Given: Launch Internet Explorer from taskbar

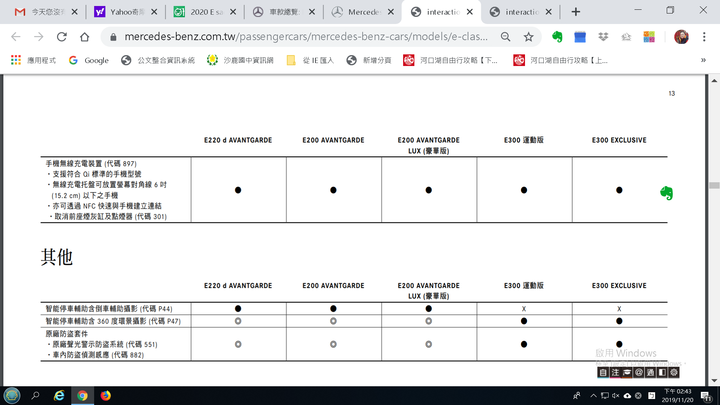Looking at the screenshot, I should (x=59, y=395).
